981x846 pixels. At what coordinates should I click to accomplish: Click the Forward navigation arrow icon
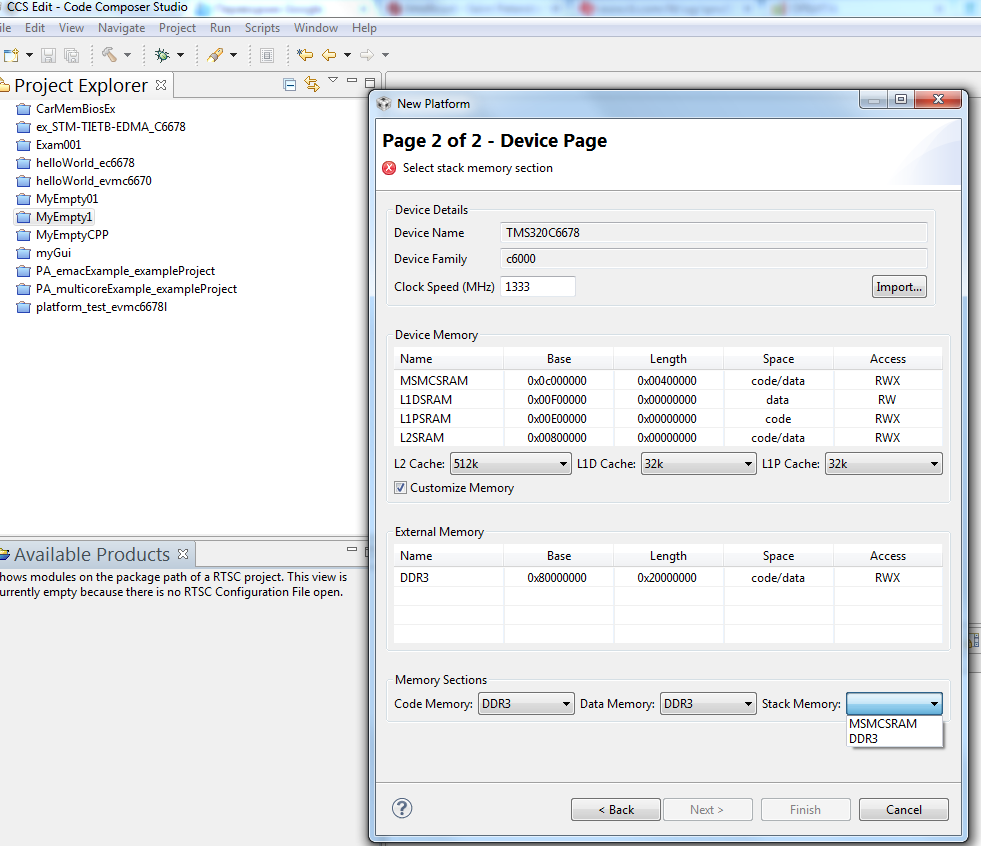(x=367, y=55)
